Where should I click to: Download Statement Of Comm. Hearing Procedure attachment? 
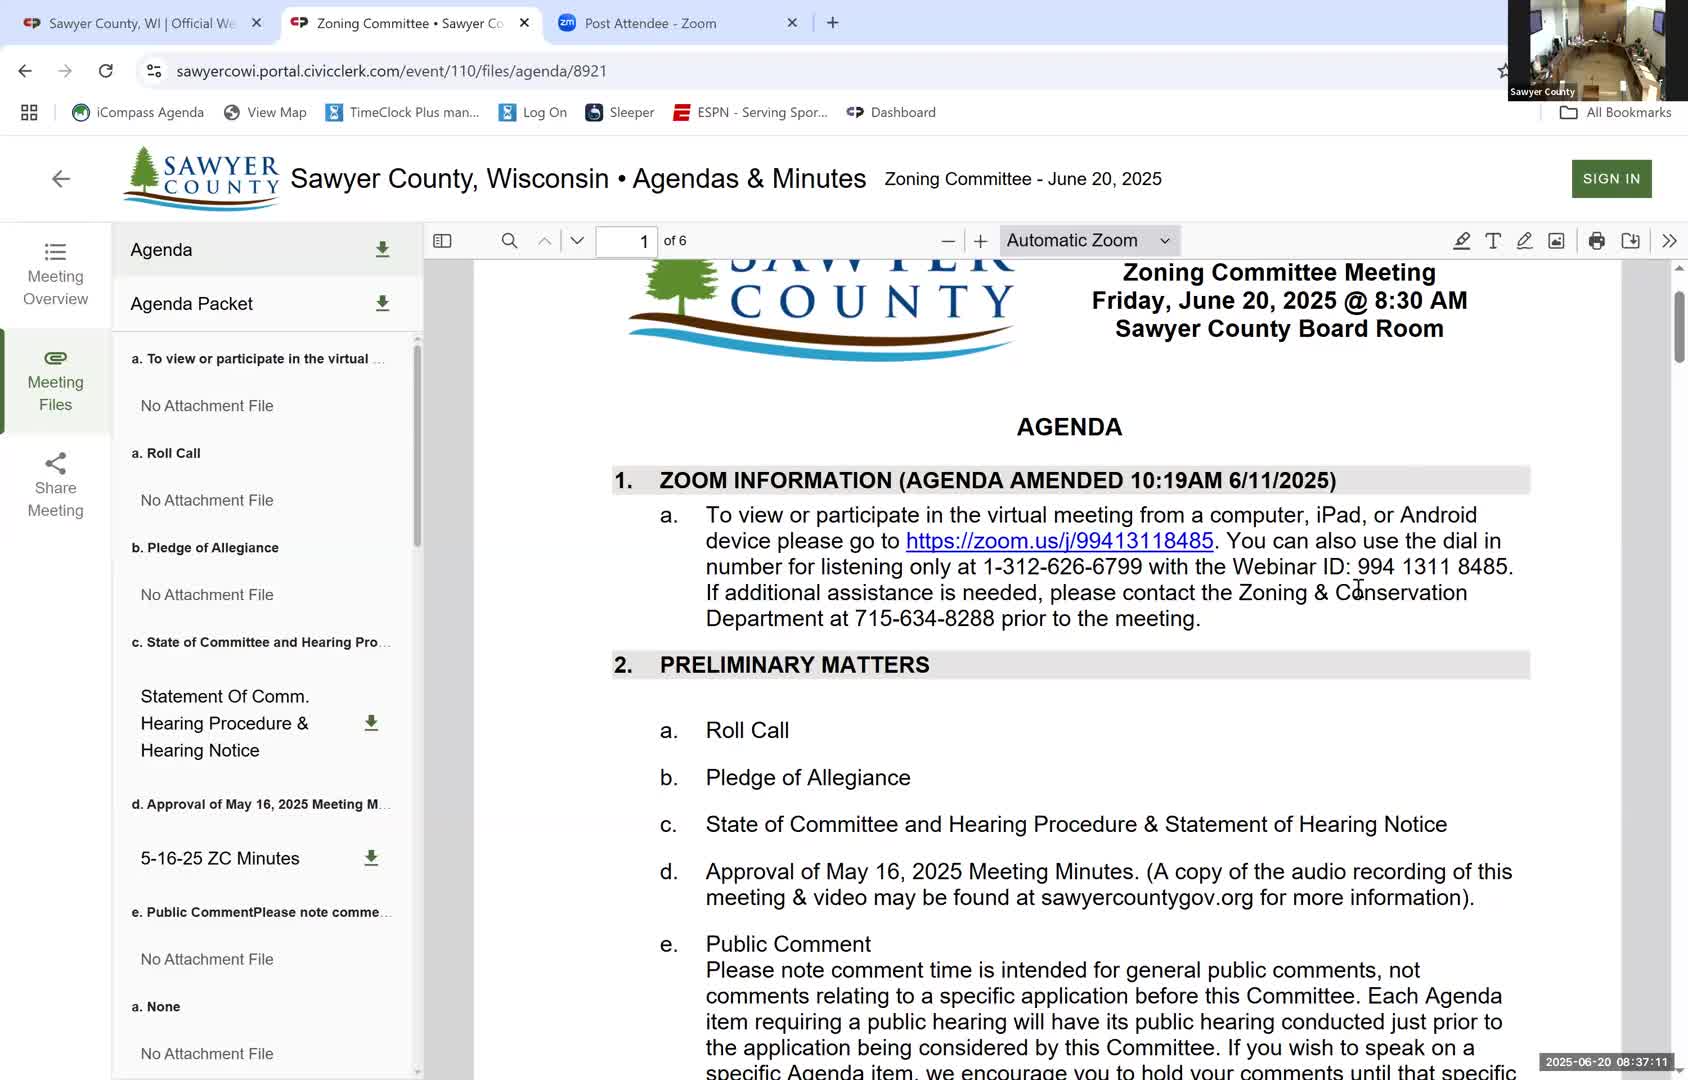pos(371,723)
